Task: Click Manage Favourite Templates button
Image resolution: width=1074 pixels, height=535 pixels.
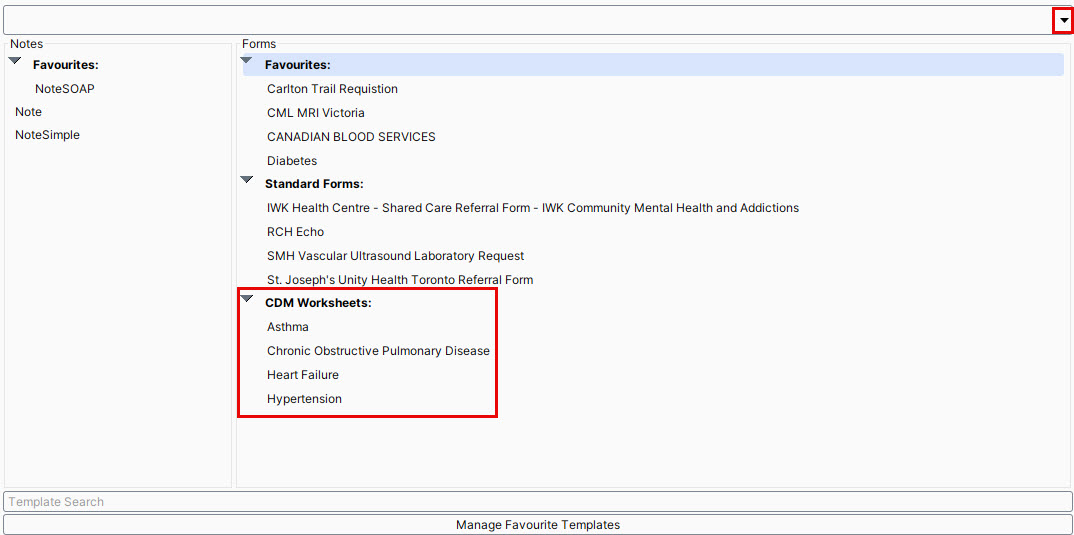Action: coord(537,525)
